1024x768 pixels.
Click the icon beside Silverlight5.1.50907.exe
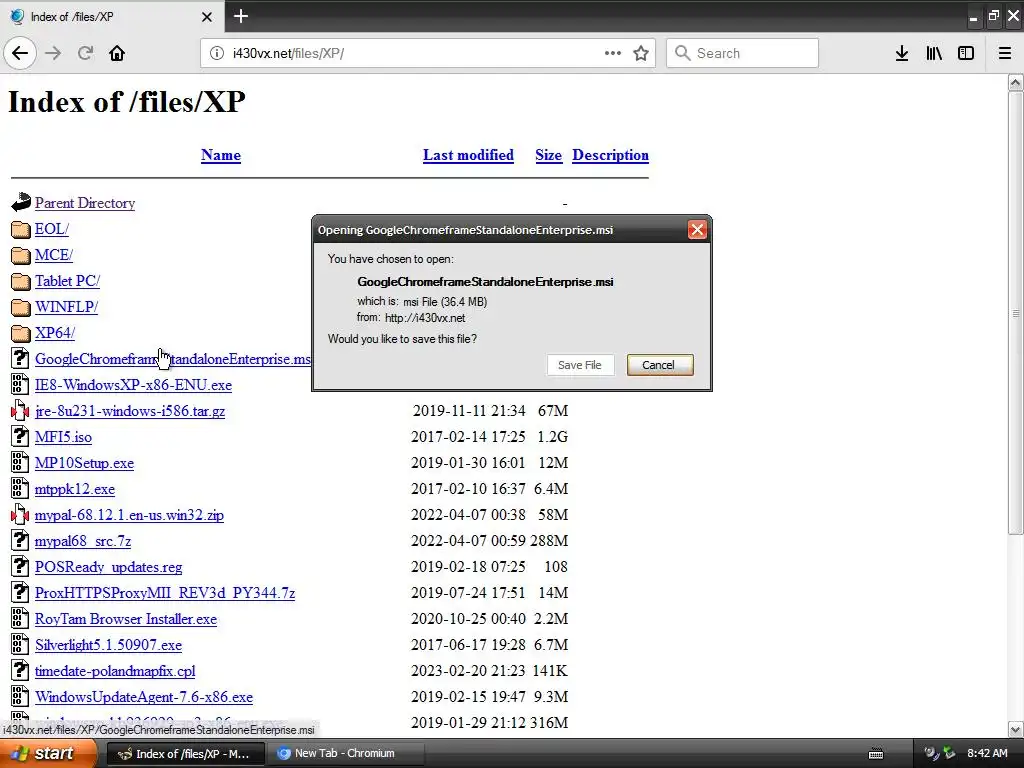click(20, 645)
